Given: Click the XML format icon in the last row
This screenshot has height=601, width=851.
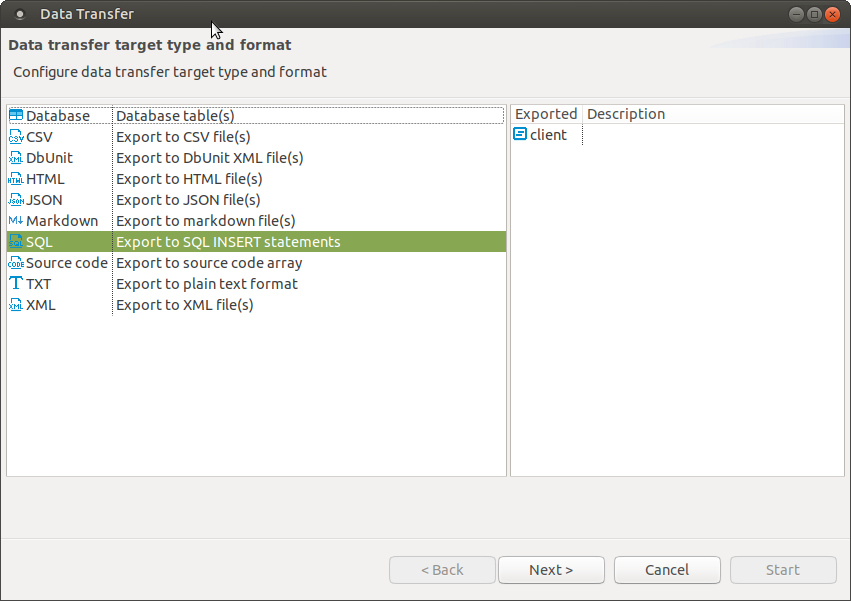Looking at the screenshot, I should click(16, 305).
